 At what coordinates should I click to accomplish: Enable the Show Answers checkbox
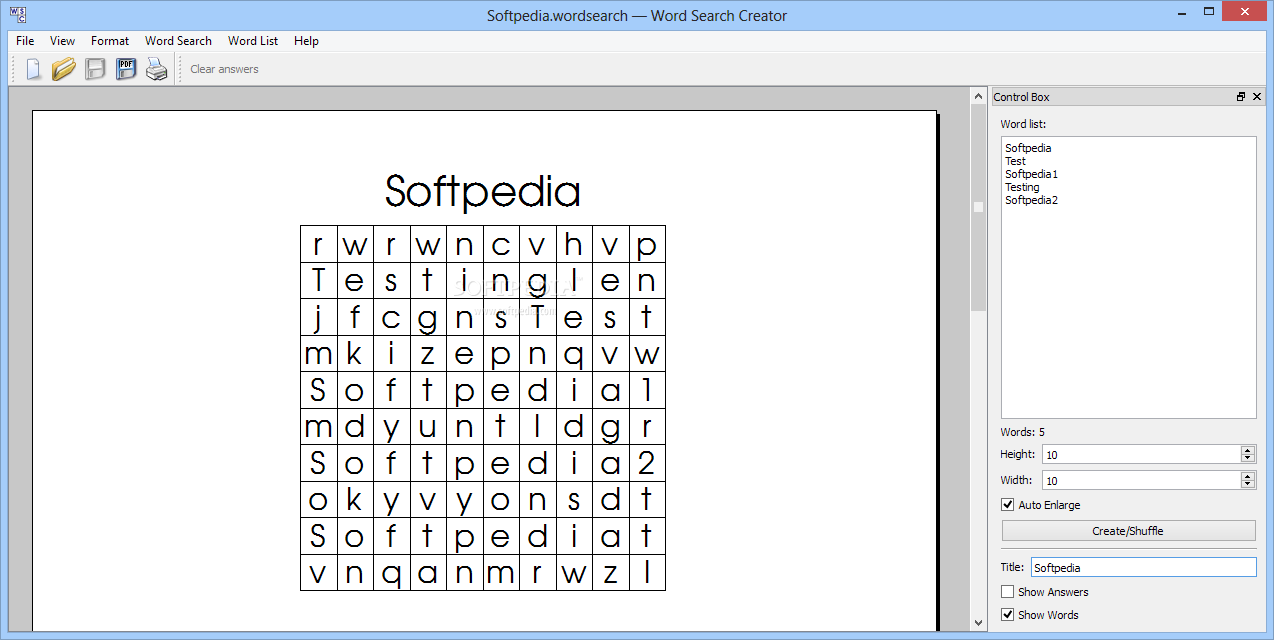coord(1008,592)
